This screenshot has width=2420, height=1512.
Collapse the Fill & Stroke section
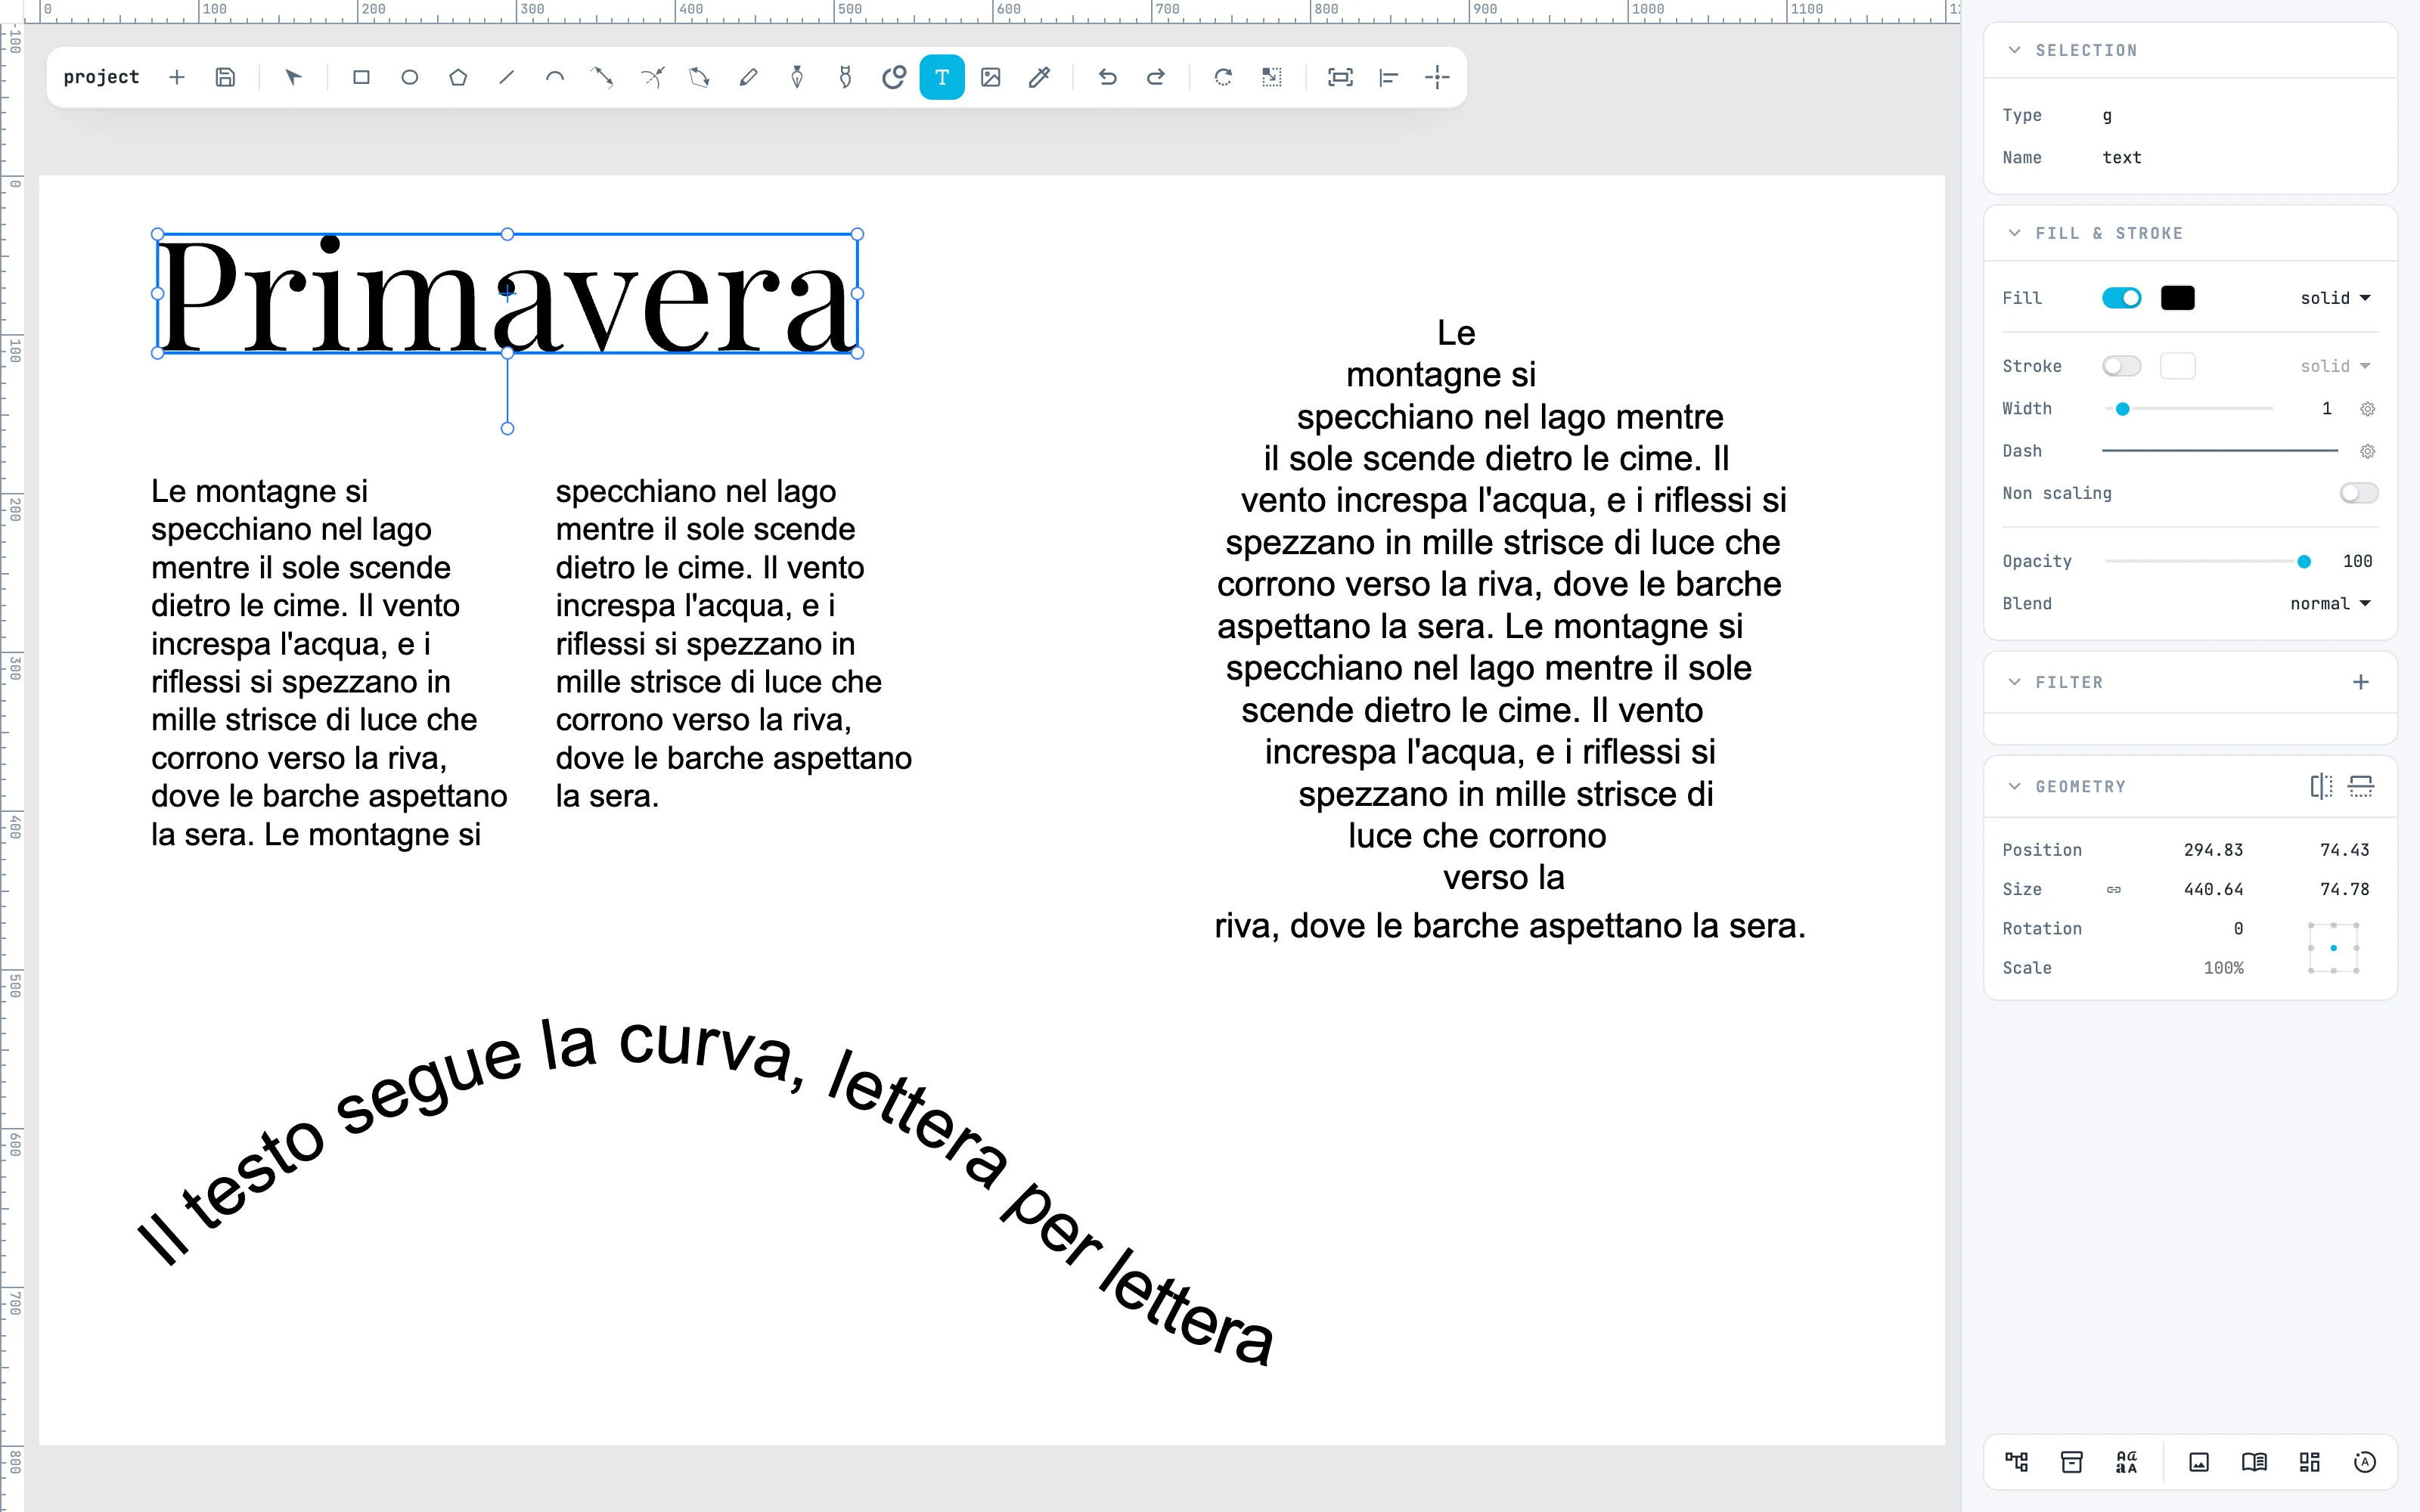pyautogui.click(x=2014, y=233)
